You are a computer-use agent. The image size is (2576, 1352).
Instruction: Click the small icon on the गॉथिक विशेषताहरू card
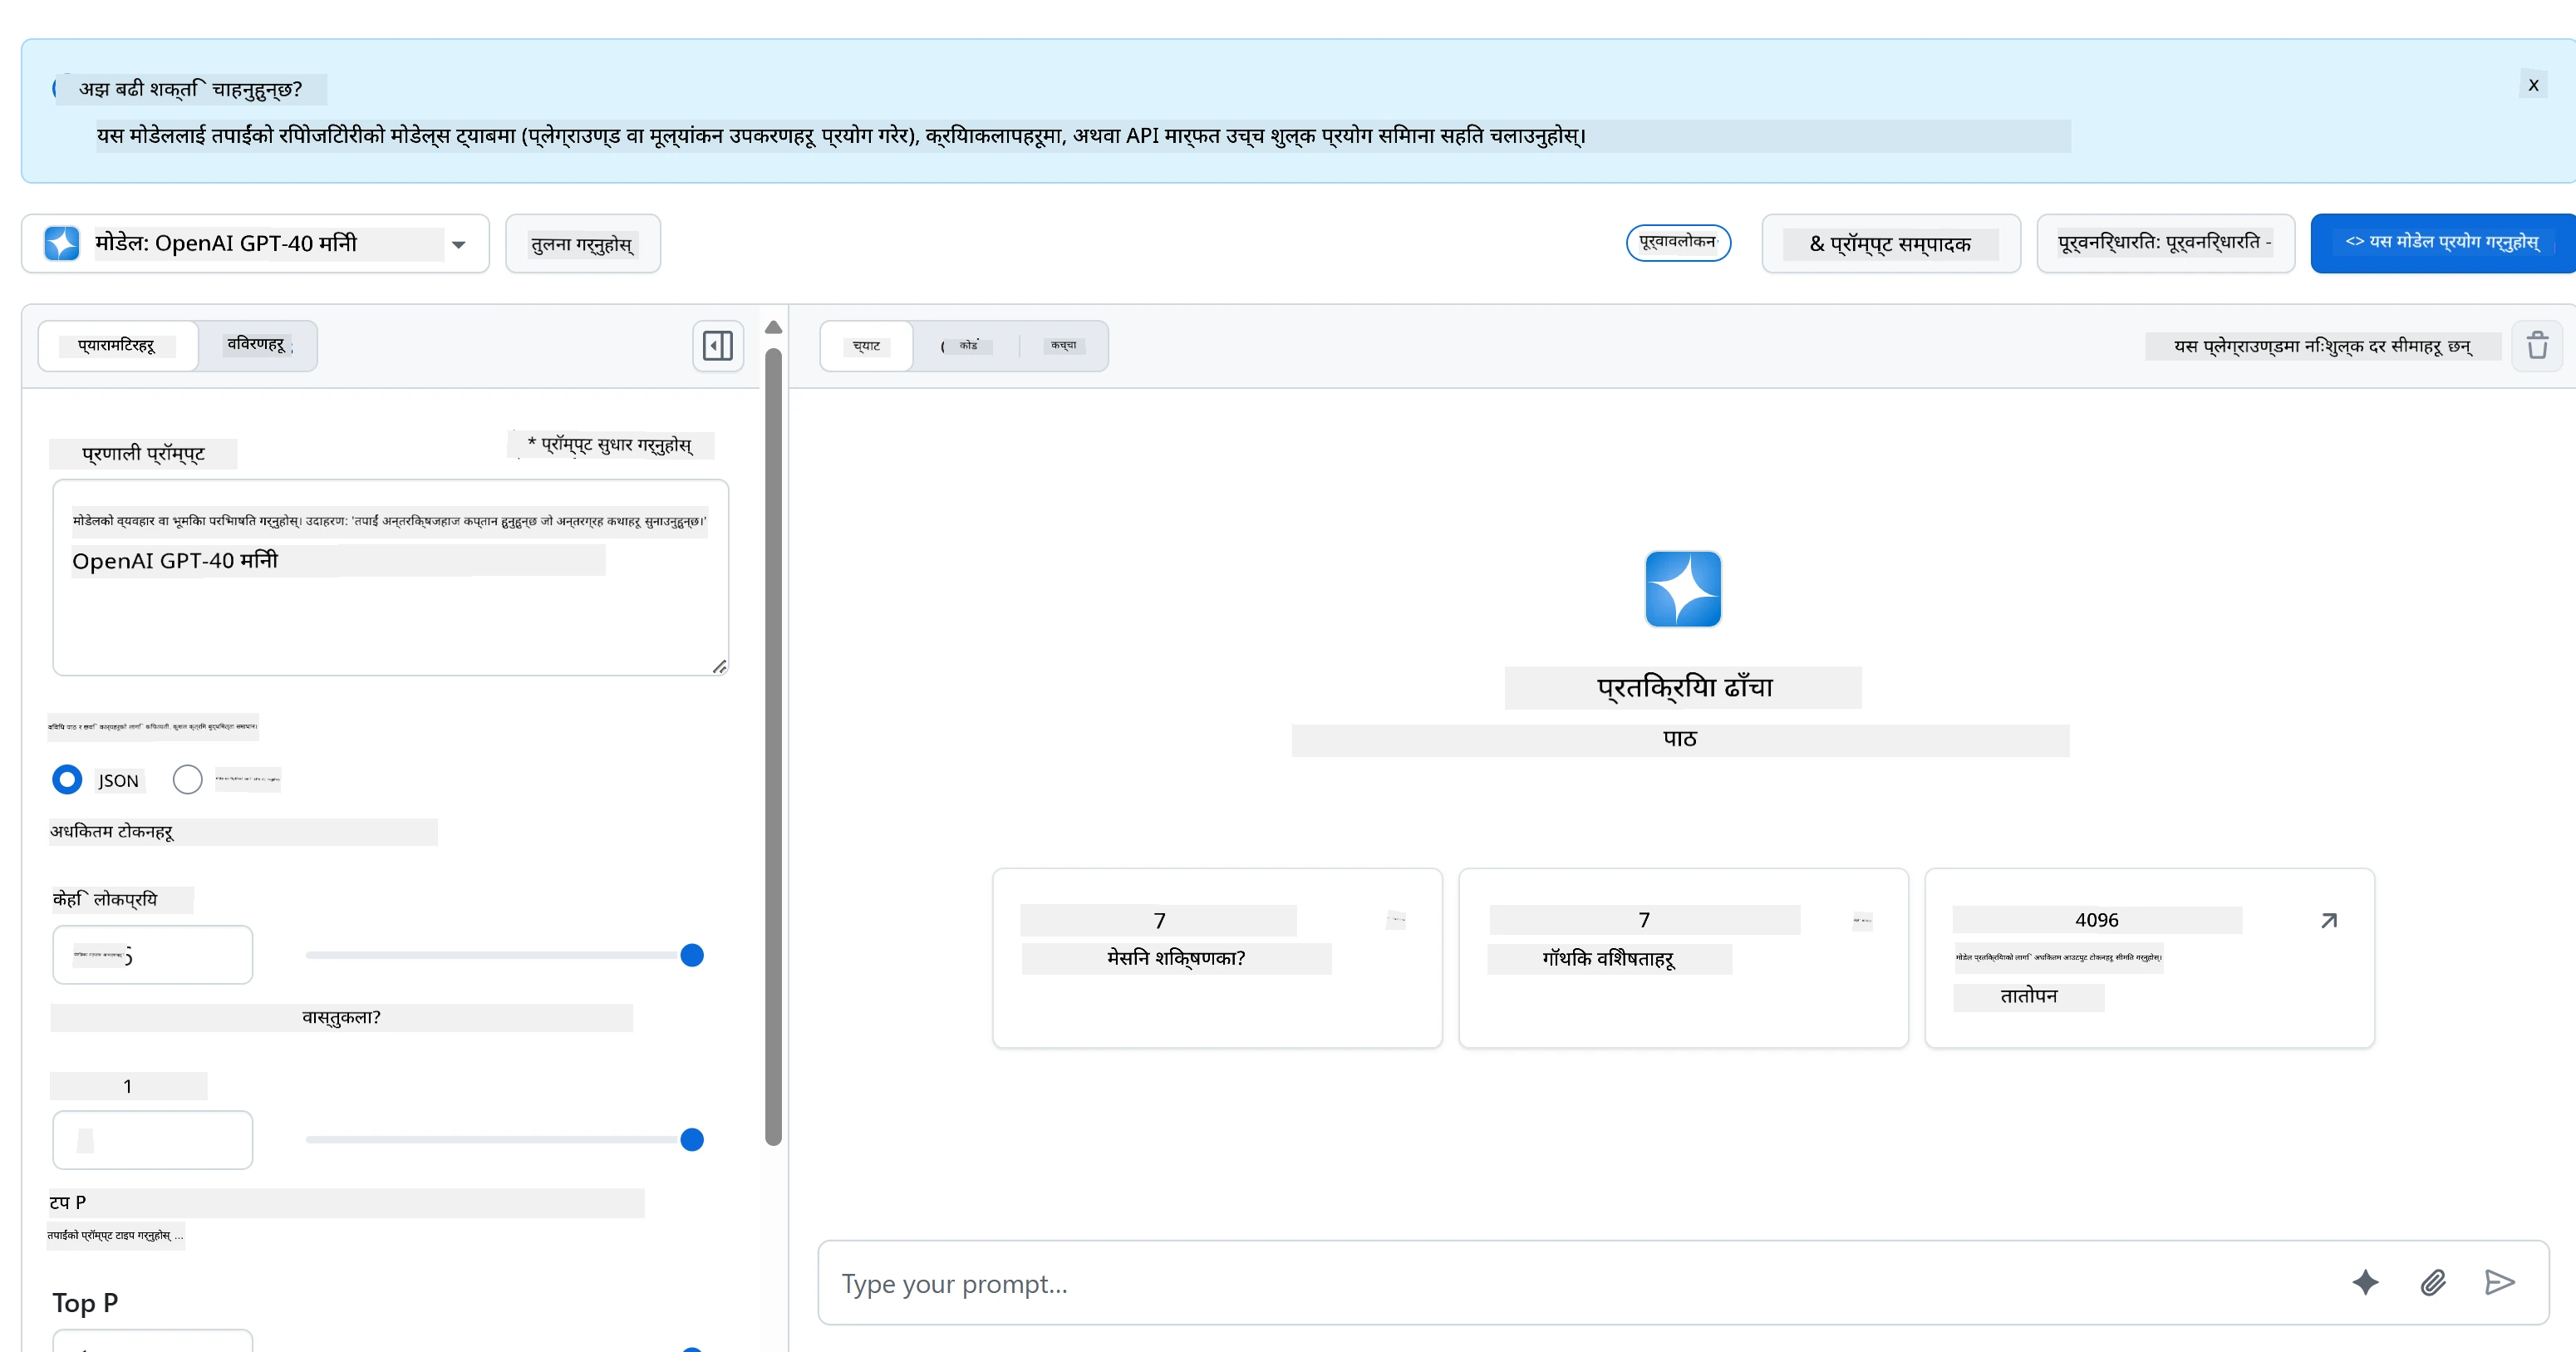click(1862, 920)
